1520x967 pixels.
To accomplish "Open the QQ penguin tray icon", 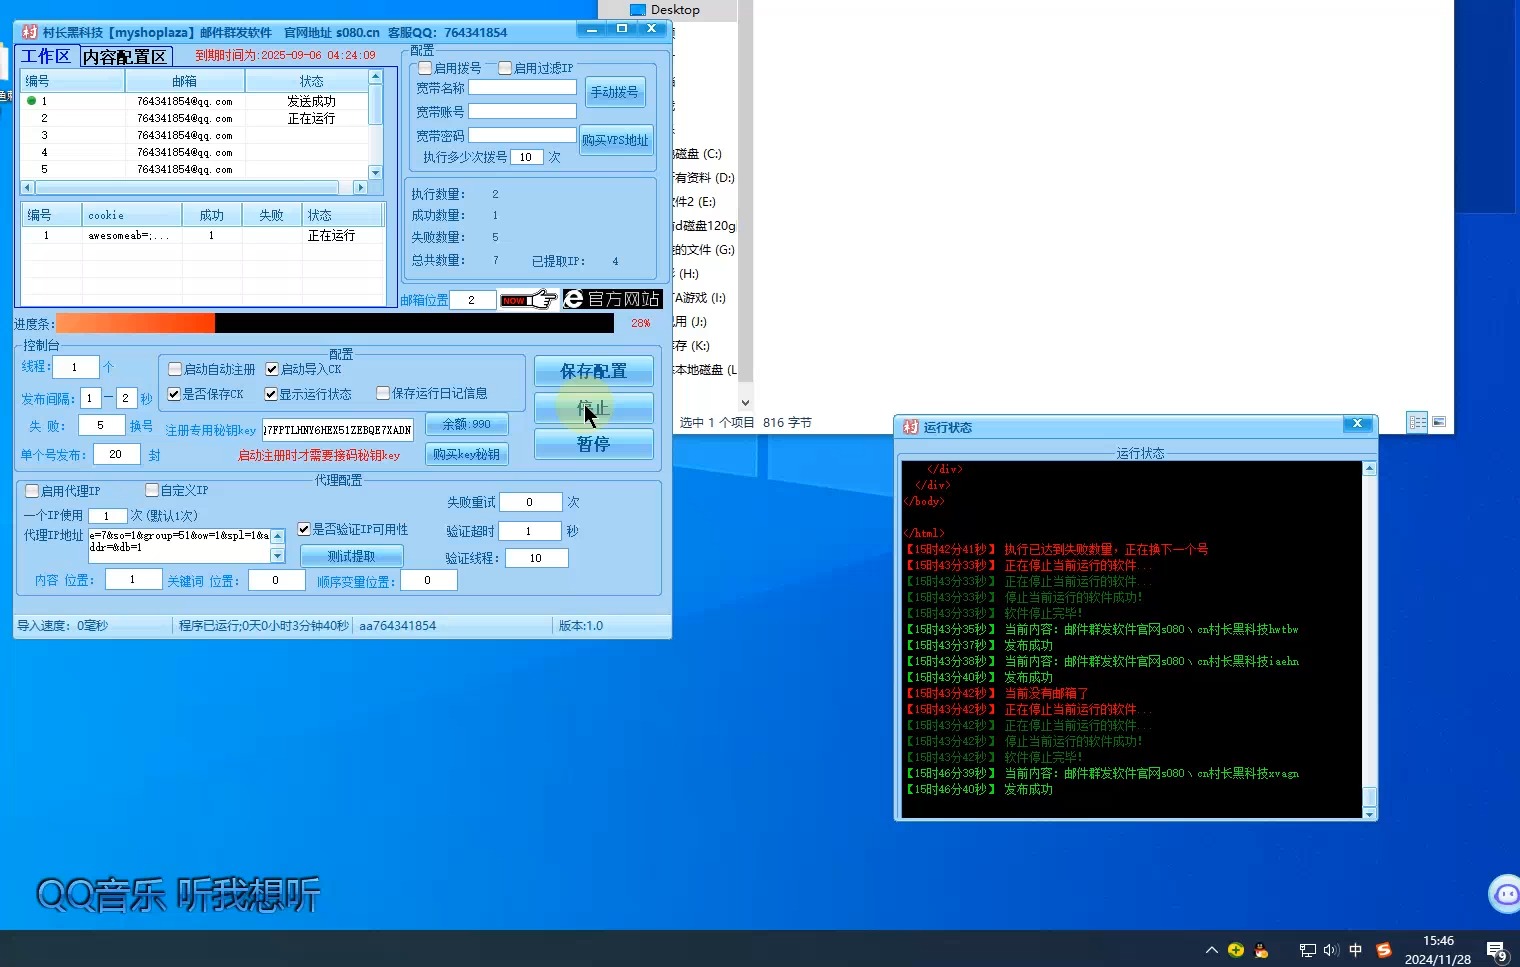I will (1261, 950).
